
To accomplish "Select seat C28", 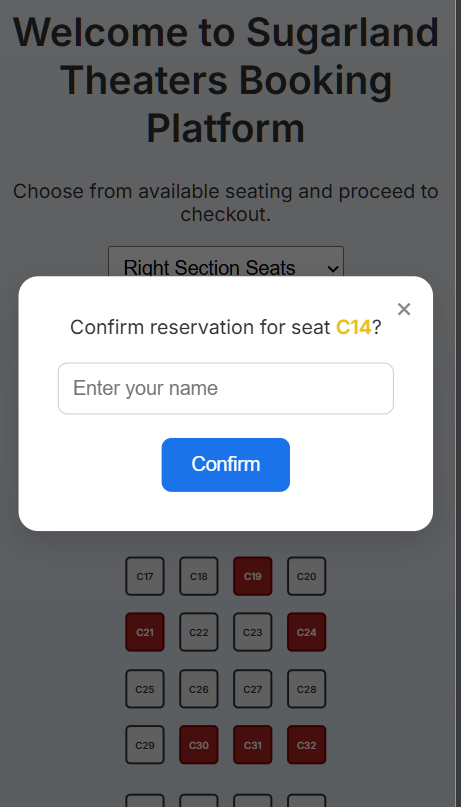I will (x=307, y=689).
